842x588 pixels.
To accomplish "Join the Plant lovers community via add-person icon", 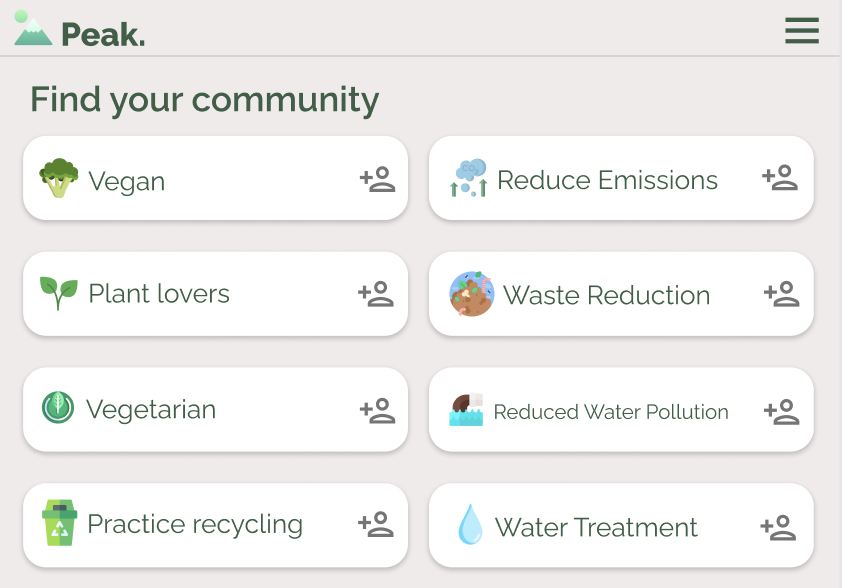I will pos(376,294).
